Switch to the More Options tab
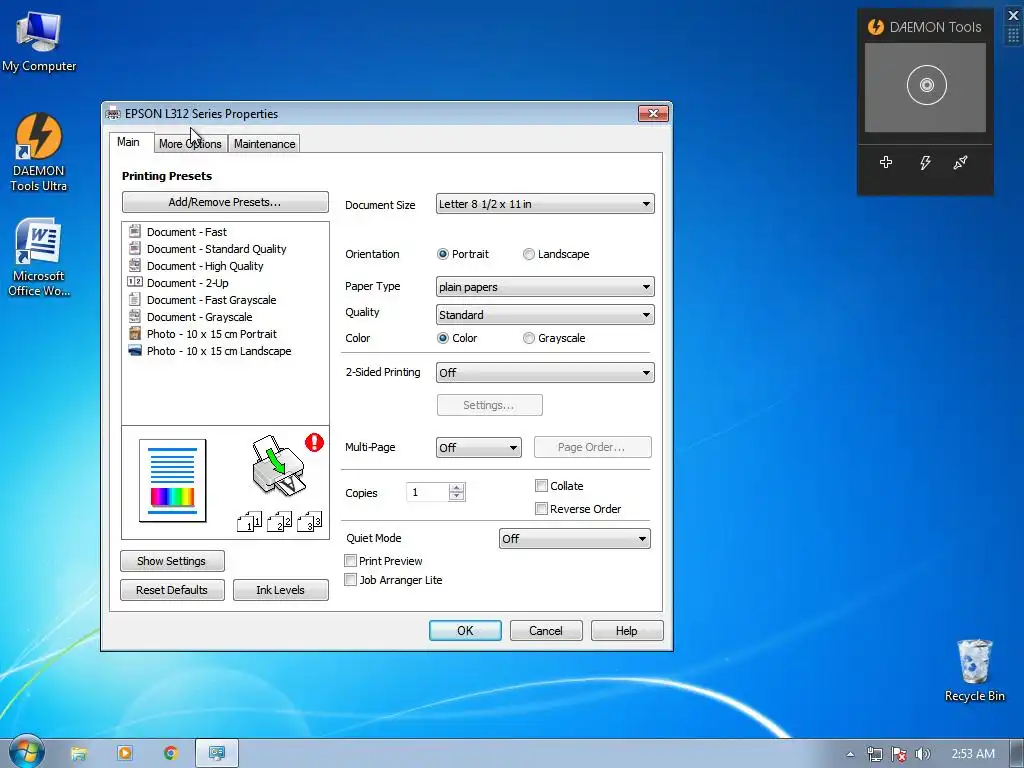This screenshot has height=768, width=1024. click(190, 144)
